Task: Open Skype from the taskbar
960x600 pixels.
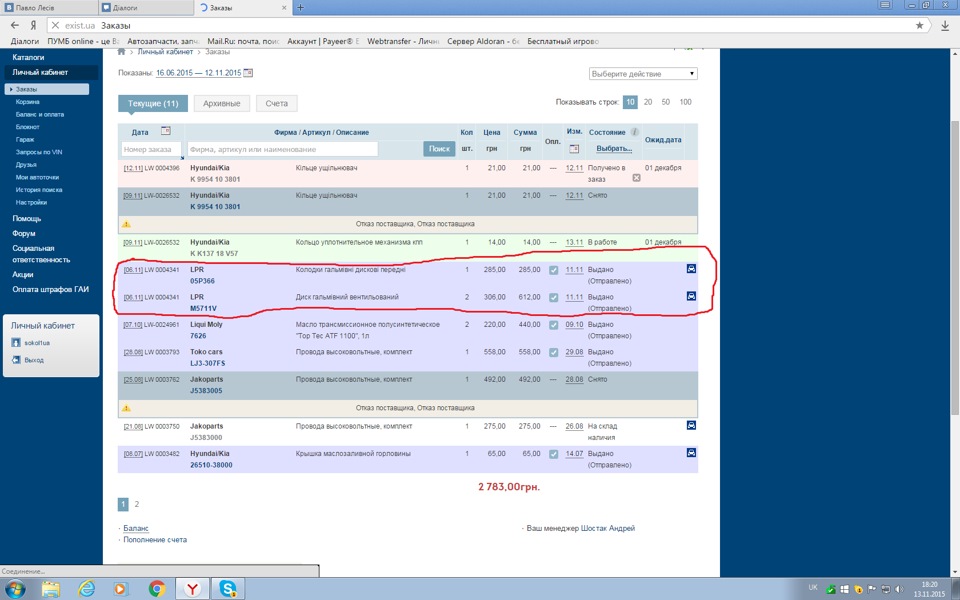Action: click(x=228, y=589)
